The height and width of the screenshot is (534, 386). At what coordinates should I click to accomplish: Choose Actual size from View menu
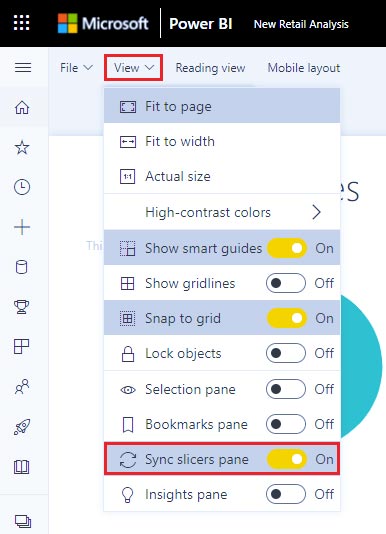(x=222, y=176)
